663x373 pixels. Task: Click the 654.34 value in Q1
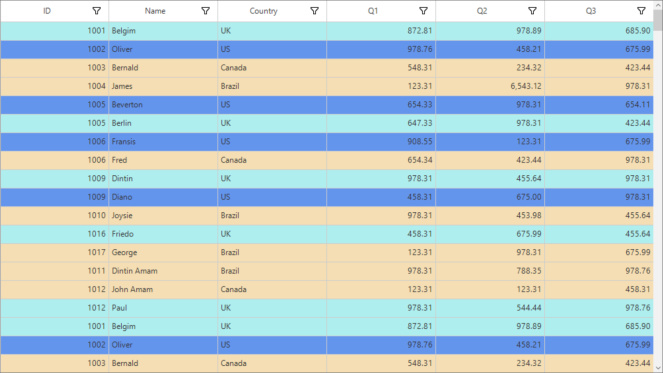pos(420,160)
